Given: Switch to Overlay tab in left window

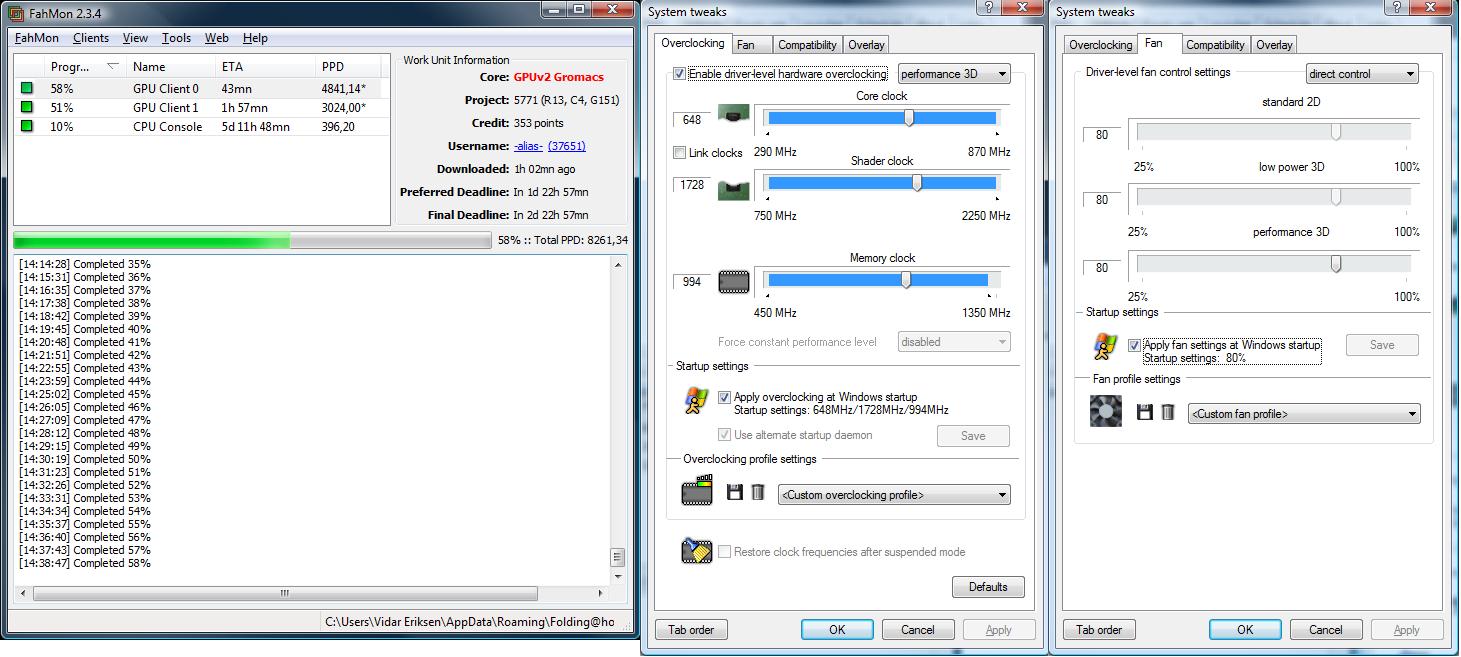Looking at the screenshot, I should click(866, 45).
